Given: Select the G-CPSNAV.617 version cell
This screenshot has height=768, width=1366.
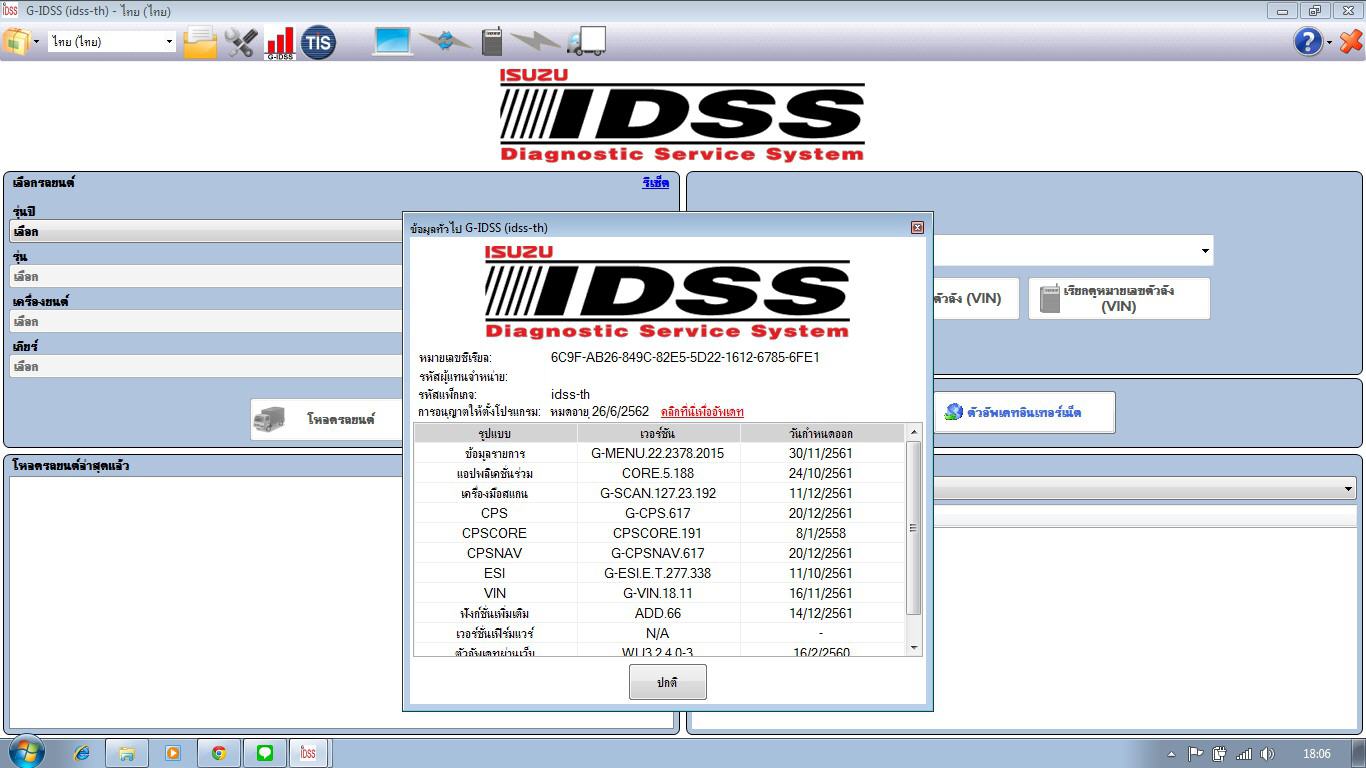Looking at the screenshot, I should pos(658,553).
